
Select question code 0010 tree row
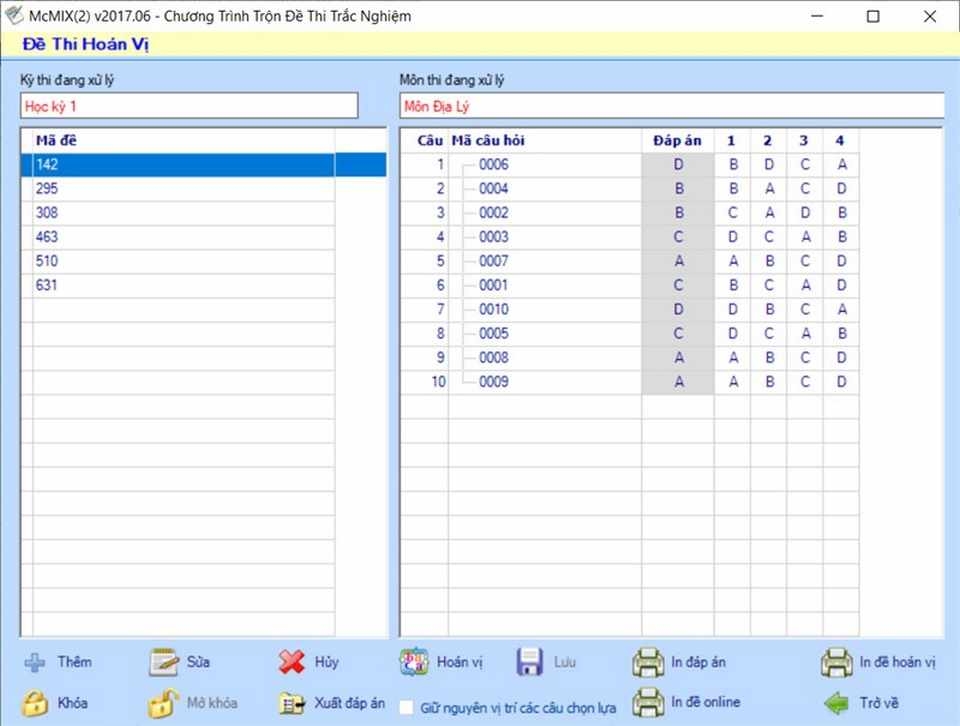click(x=493, y=309)
